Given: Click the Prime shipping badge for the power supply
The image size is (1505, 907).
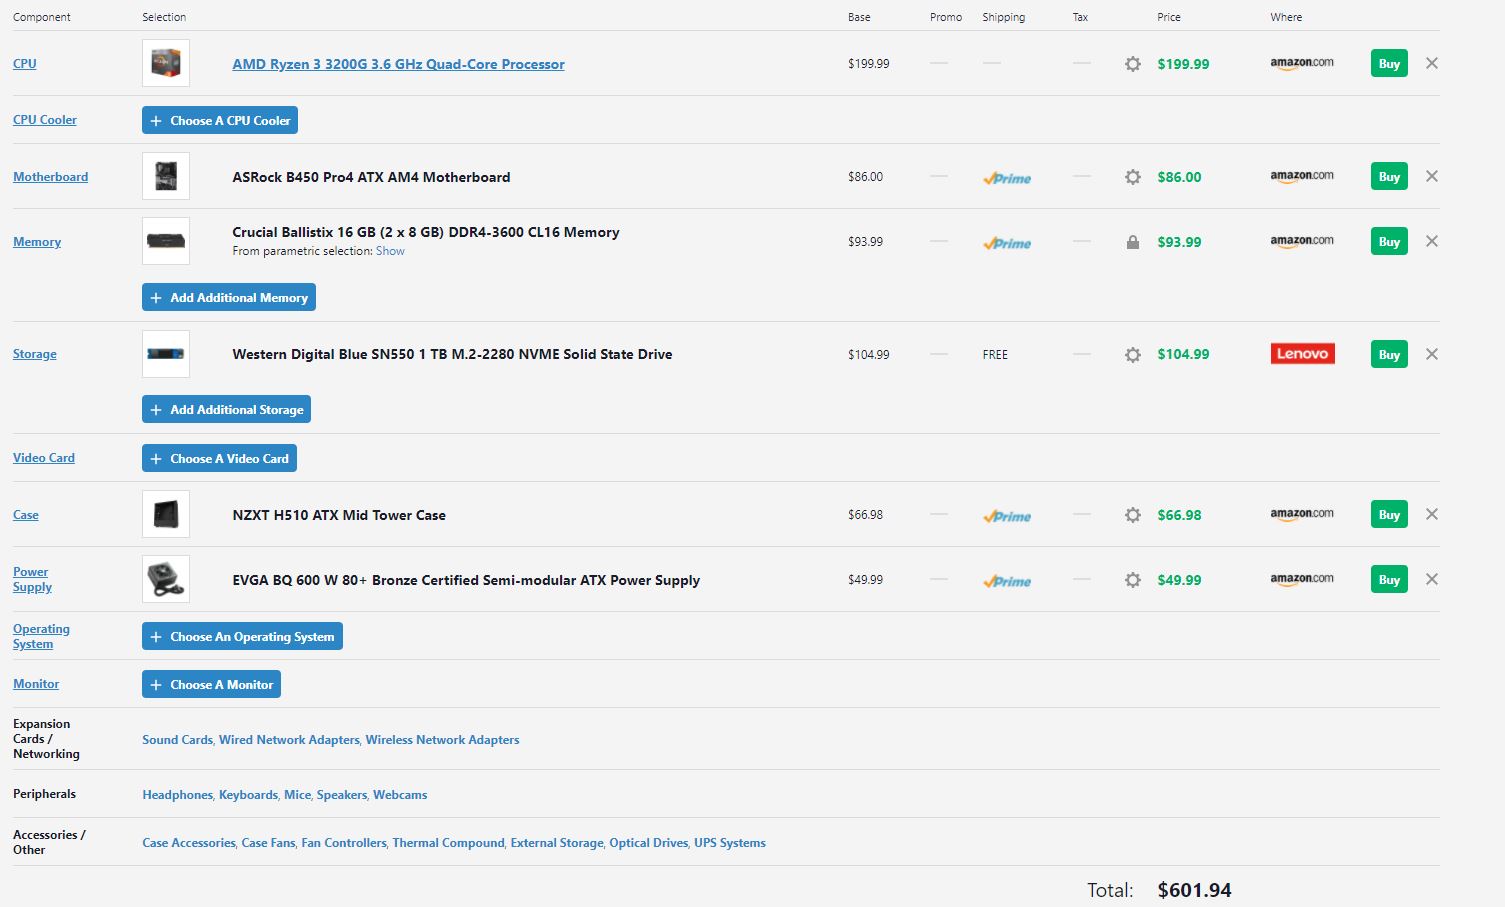Looking at the screenshot, I should click(x=1007, y=581).
